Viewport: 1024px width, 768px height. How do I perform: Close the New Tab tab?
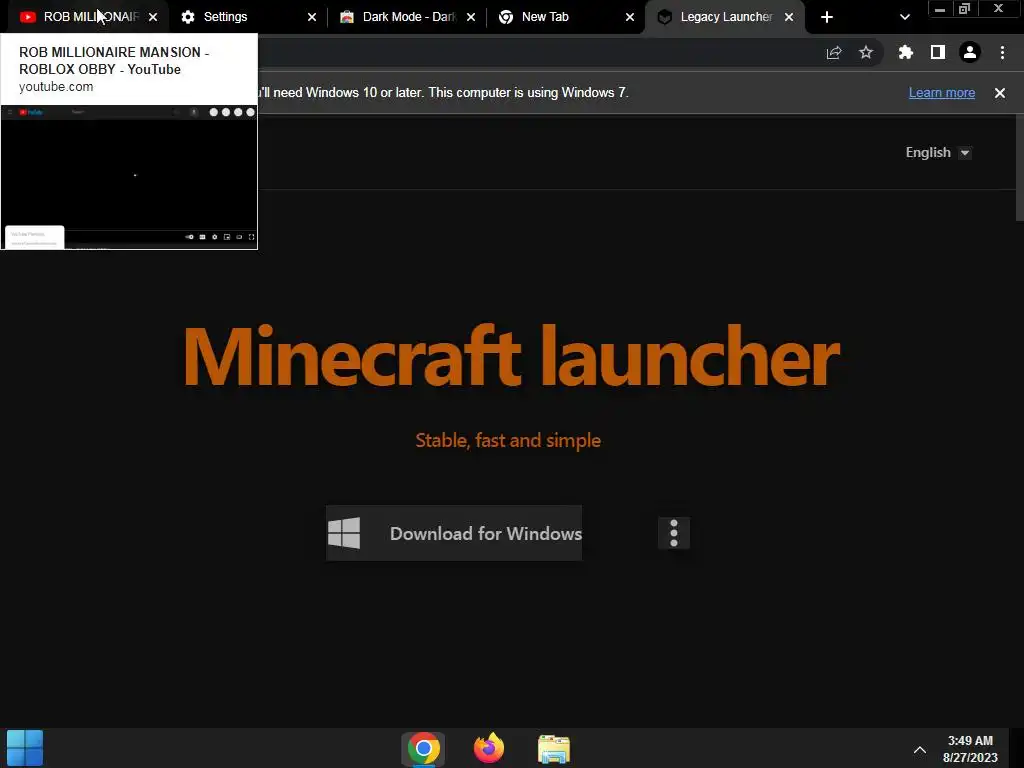(x=630, y=17)
